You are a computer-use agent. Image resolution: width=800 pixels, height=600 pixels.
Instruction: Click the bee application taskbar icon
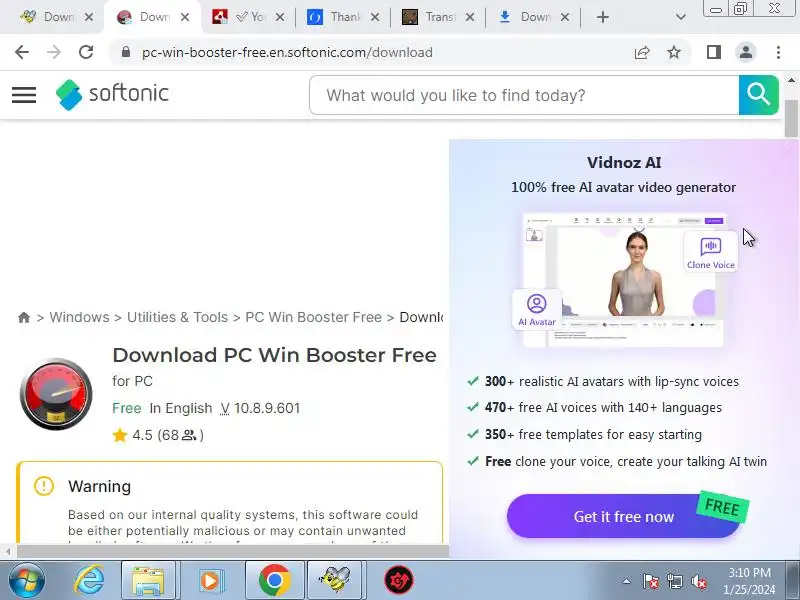pyautogui.click(x=335, y=581)
